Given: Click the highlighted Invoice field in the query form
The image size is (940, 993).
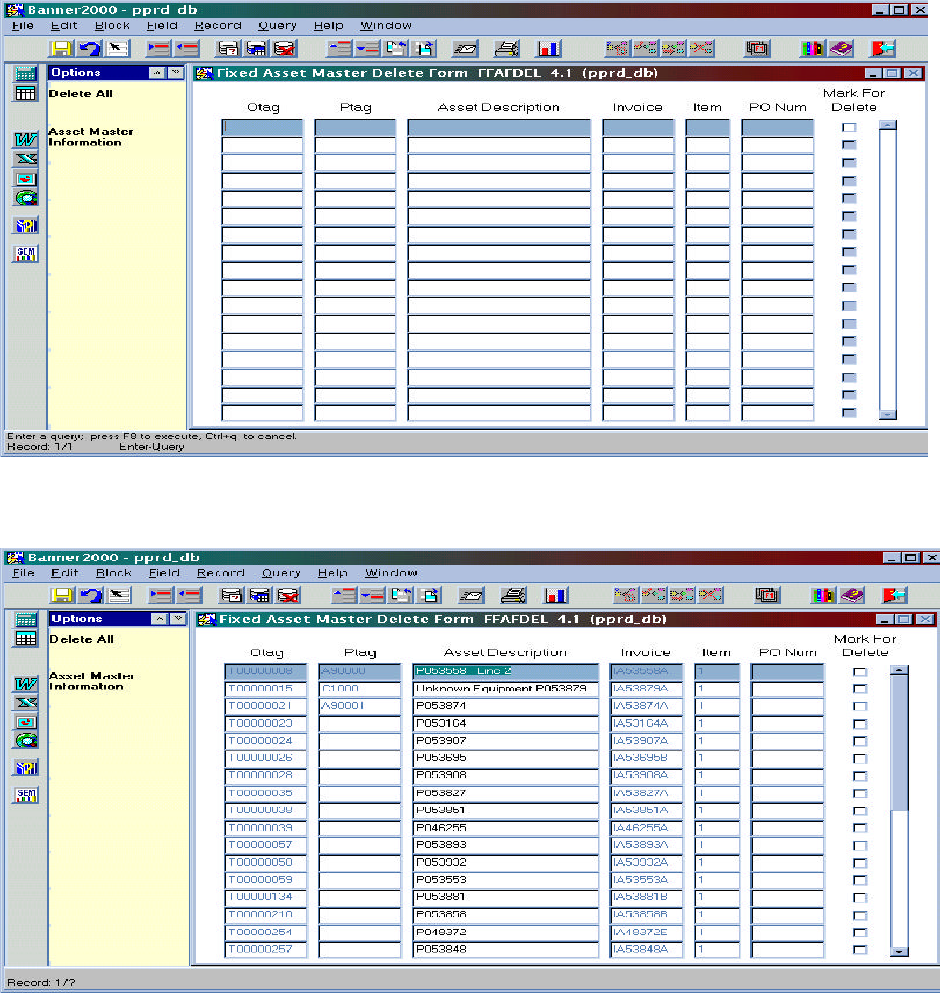Looking at the screenshot, I should [x=638, y=127].
